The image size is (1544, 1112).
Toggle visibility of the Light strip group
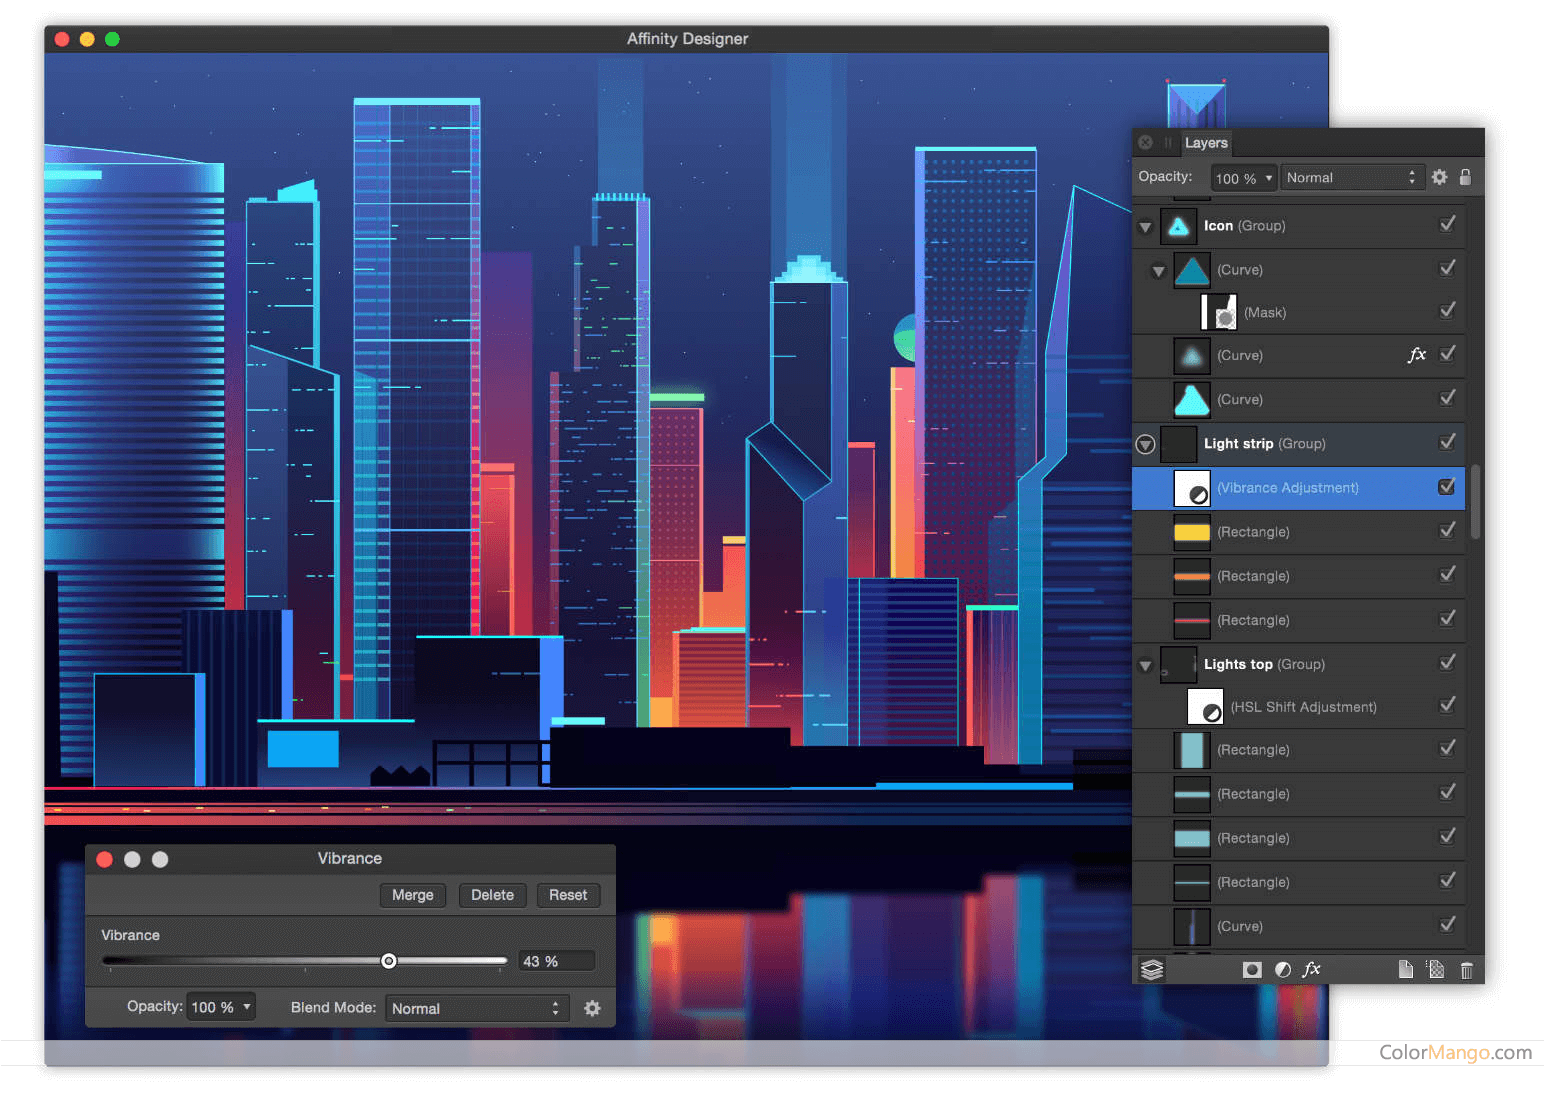coord(1447,442)
